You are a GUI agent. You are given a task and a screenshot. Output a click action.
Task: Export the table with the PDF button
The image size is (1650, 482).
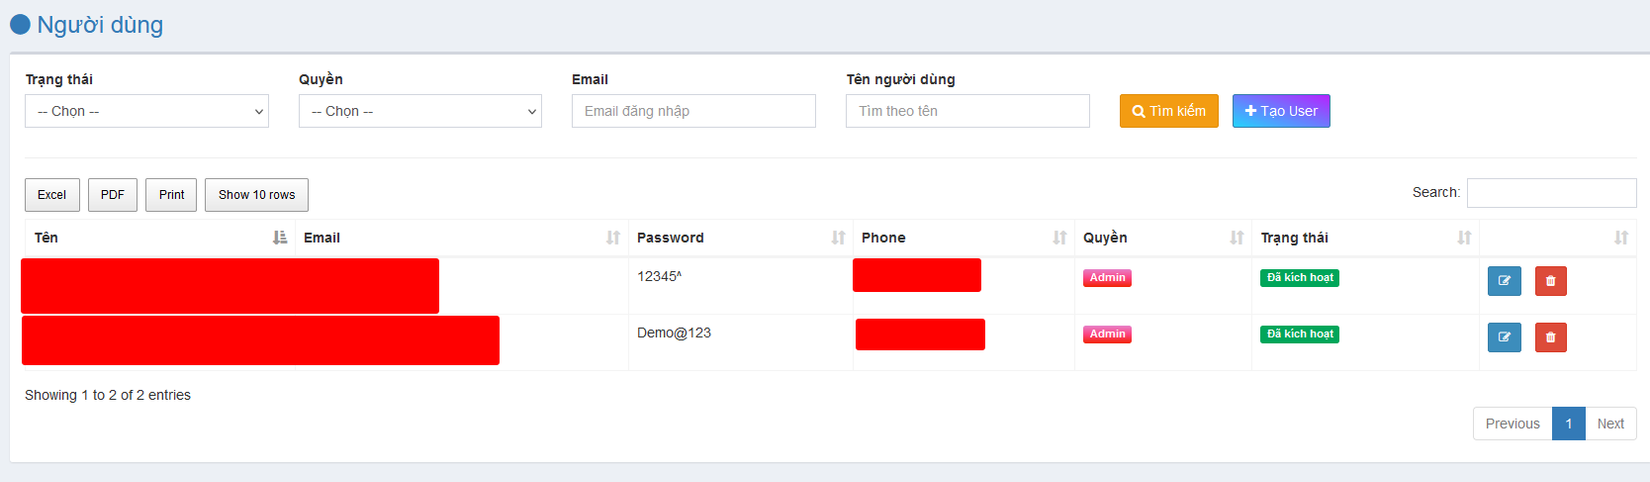click(x=112, y=195)
